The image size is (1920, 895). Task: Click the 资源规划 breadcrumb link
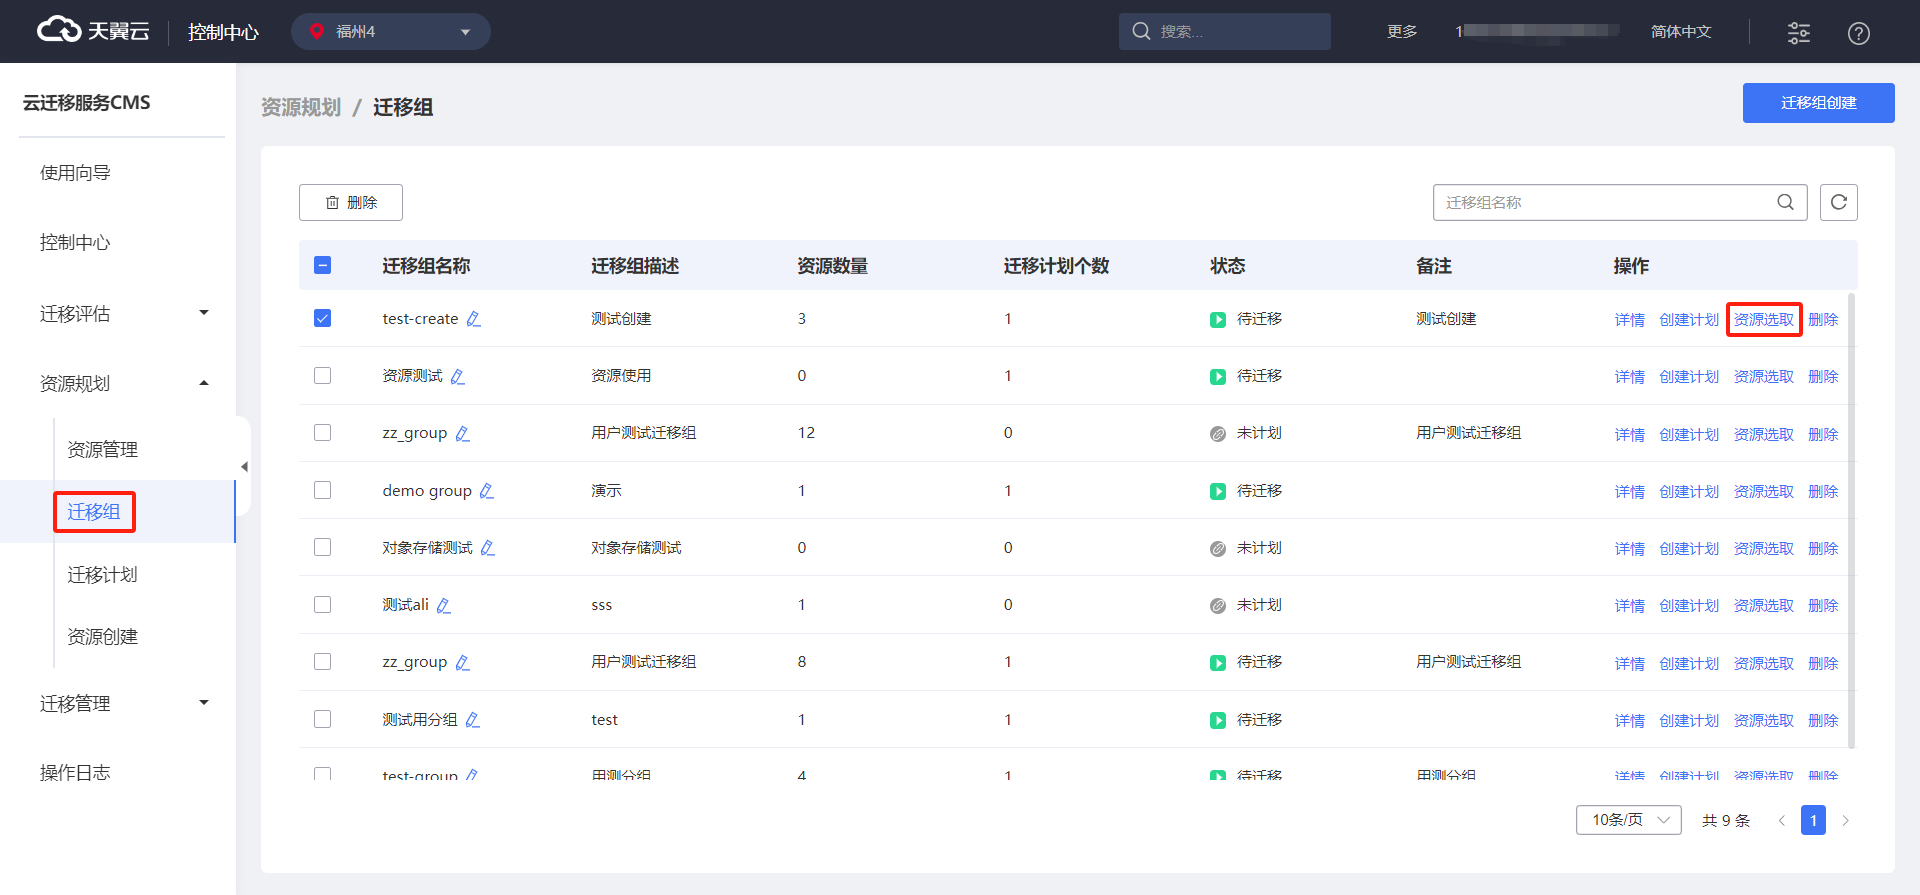click(300, 107)
